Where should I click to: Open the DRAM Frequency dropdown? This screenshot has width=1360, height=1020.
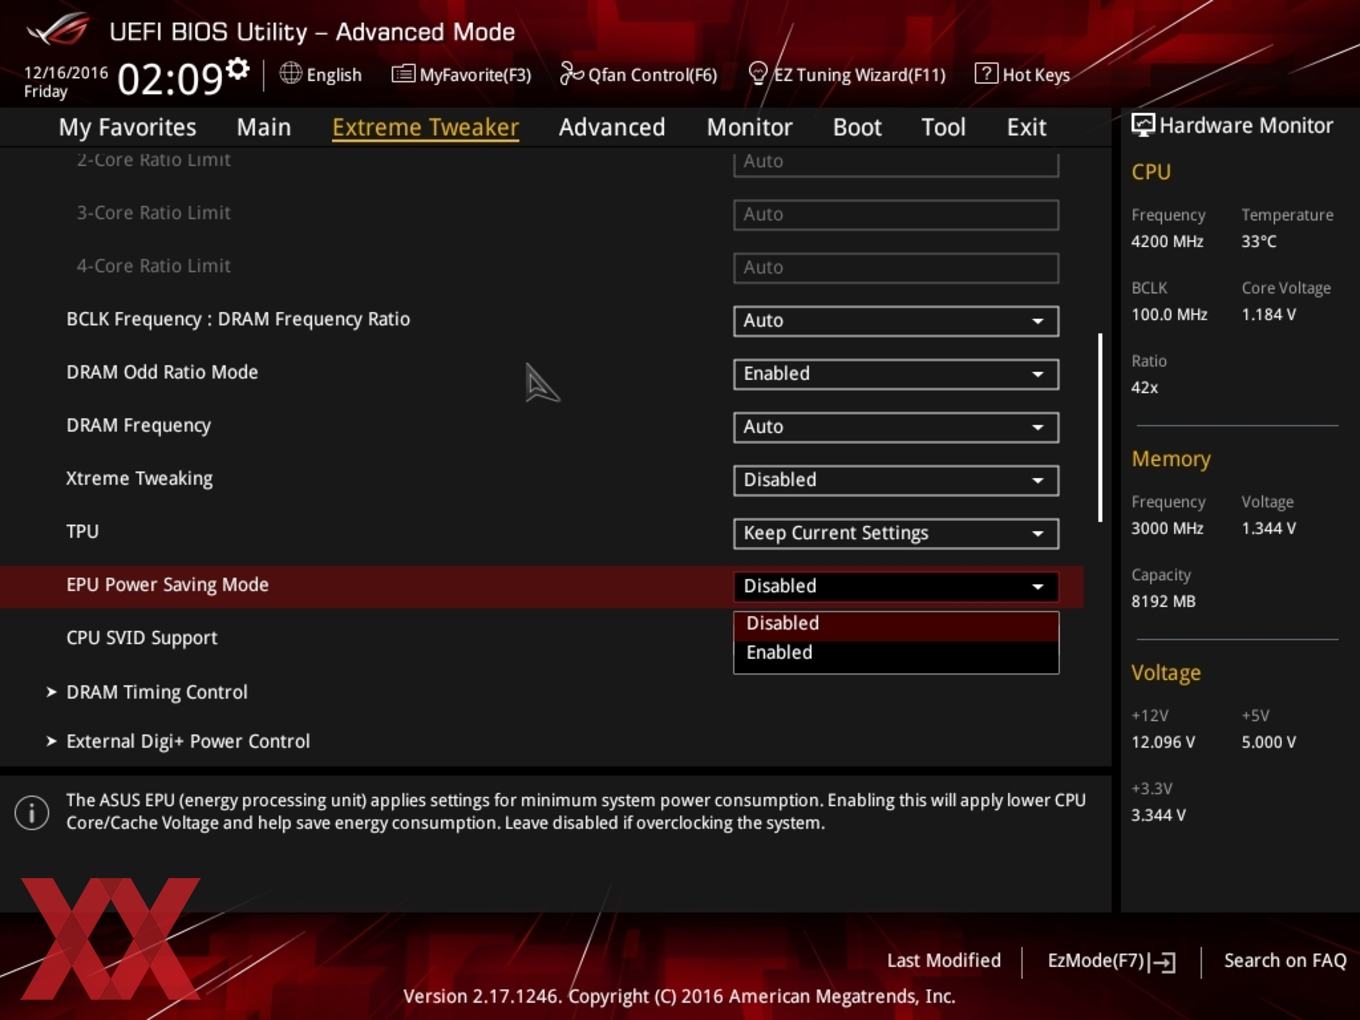click(896, 427)
